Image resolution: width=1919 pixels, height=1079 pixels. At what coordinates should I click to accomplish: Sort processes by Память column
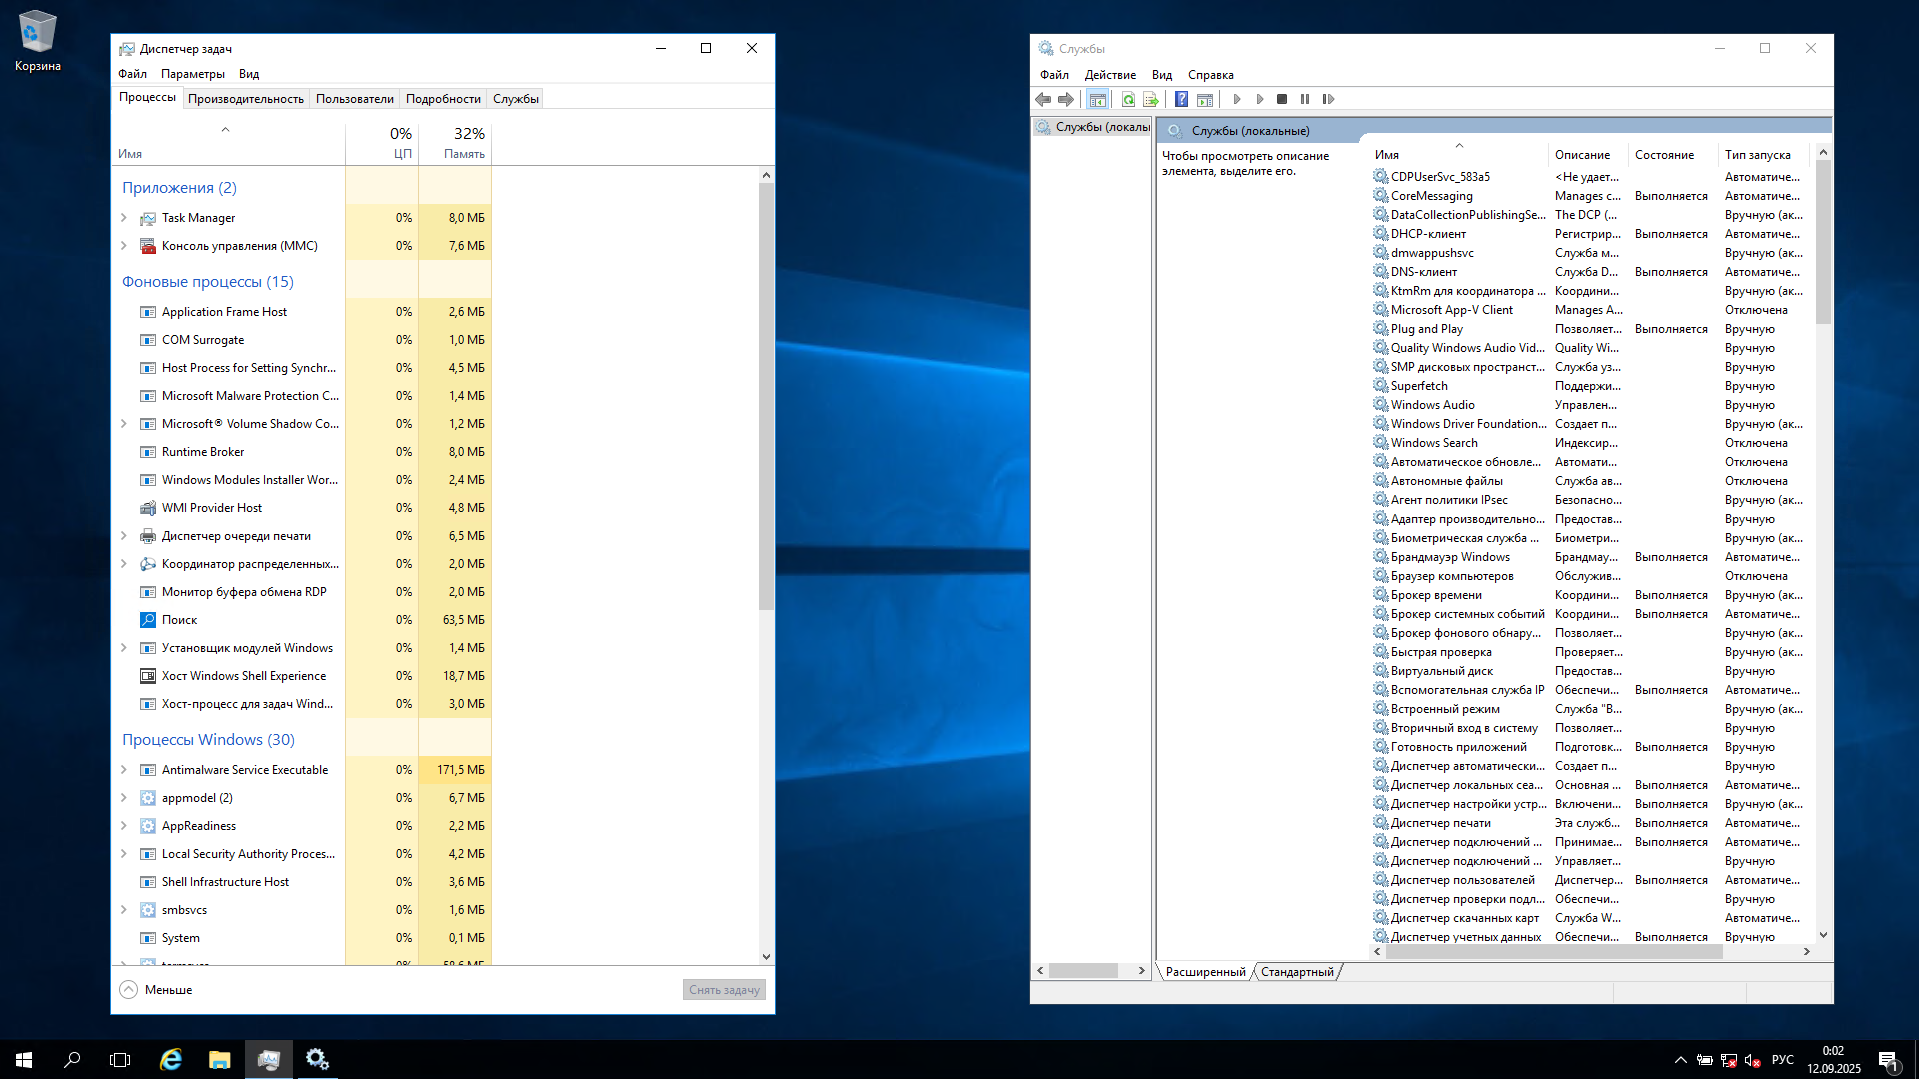(x=455, y=142)
